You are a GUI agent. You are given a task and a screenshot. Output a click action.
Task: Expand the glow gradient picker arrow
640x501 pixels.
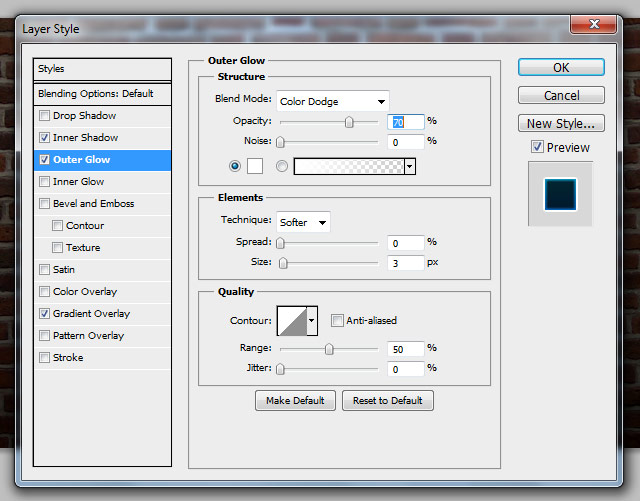(x=410, y=167)
